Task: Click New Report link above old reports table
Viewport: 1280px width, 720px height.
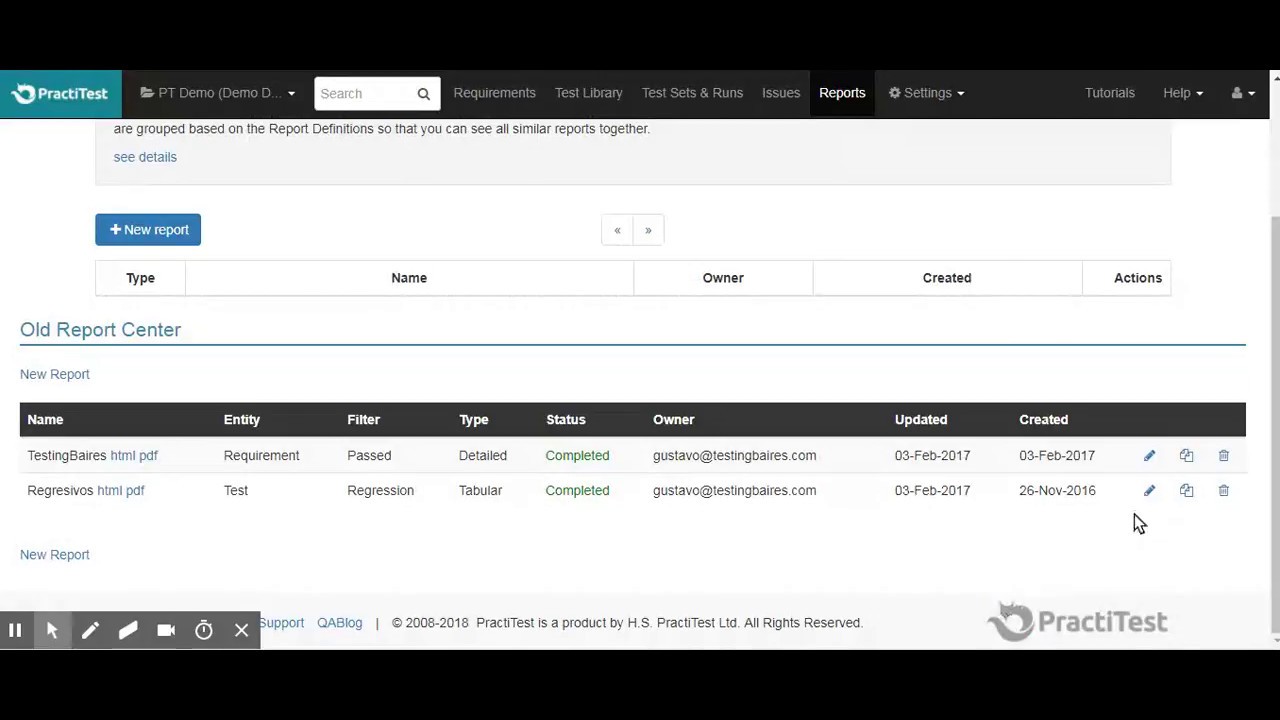Action: (x=55, y=374)
